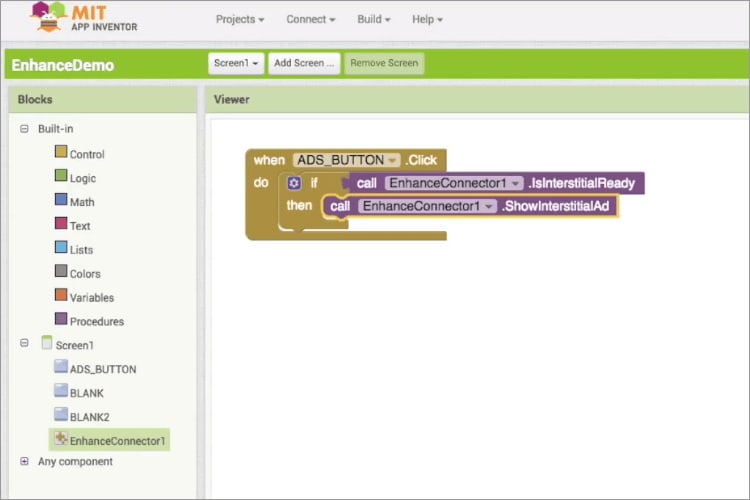Select the Math category color swatch
This screenshot has height=500, width=750.
pos(61,200)
